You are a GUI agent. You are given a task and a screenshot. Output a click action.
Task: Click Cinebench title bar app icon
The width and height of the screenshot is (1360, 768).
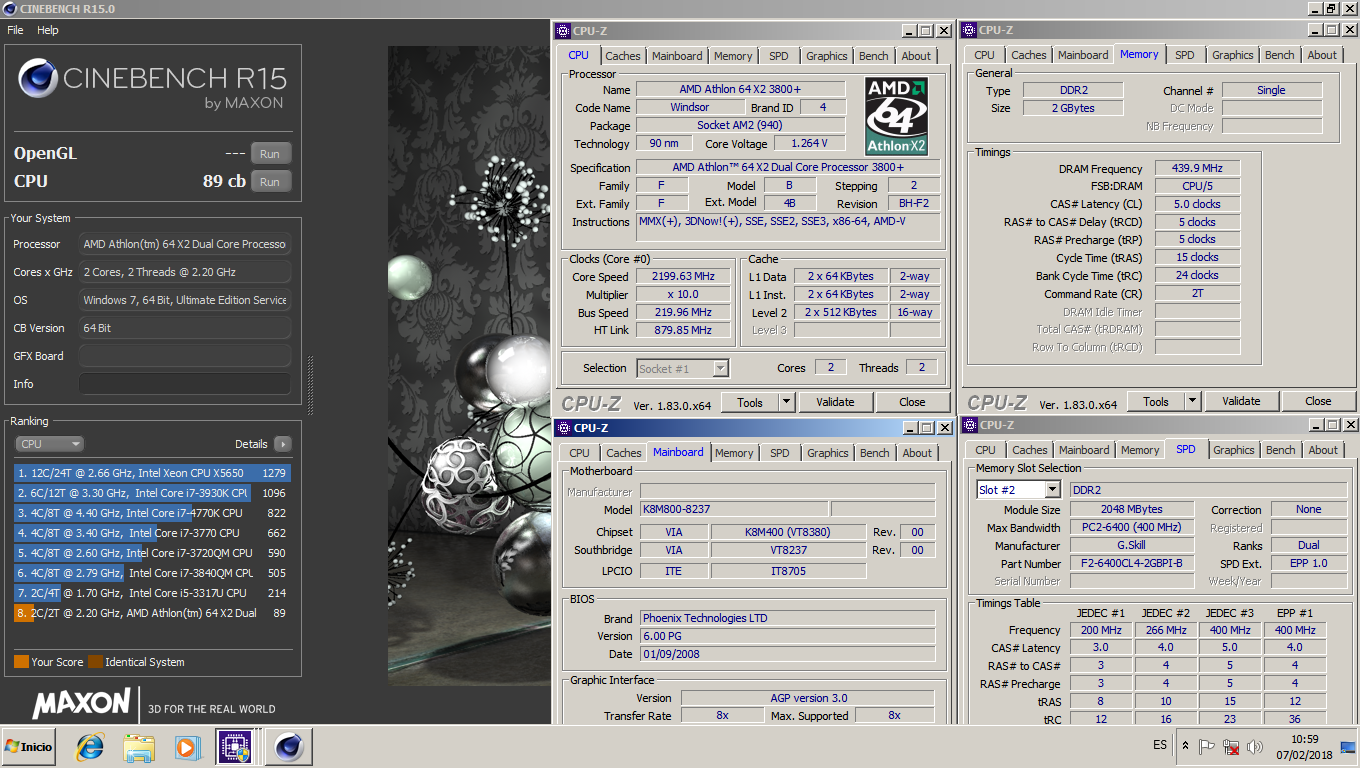(x=11, y=9)
